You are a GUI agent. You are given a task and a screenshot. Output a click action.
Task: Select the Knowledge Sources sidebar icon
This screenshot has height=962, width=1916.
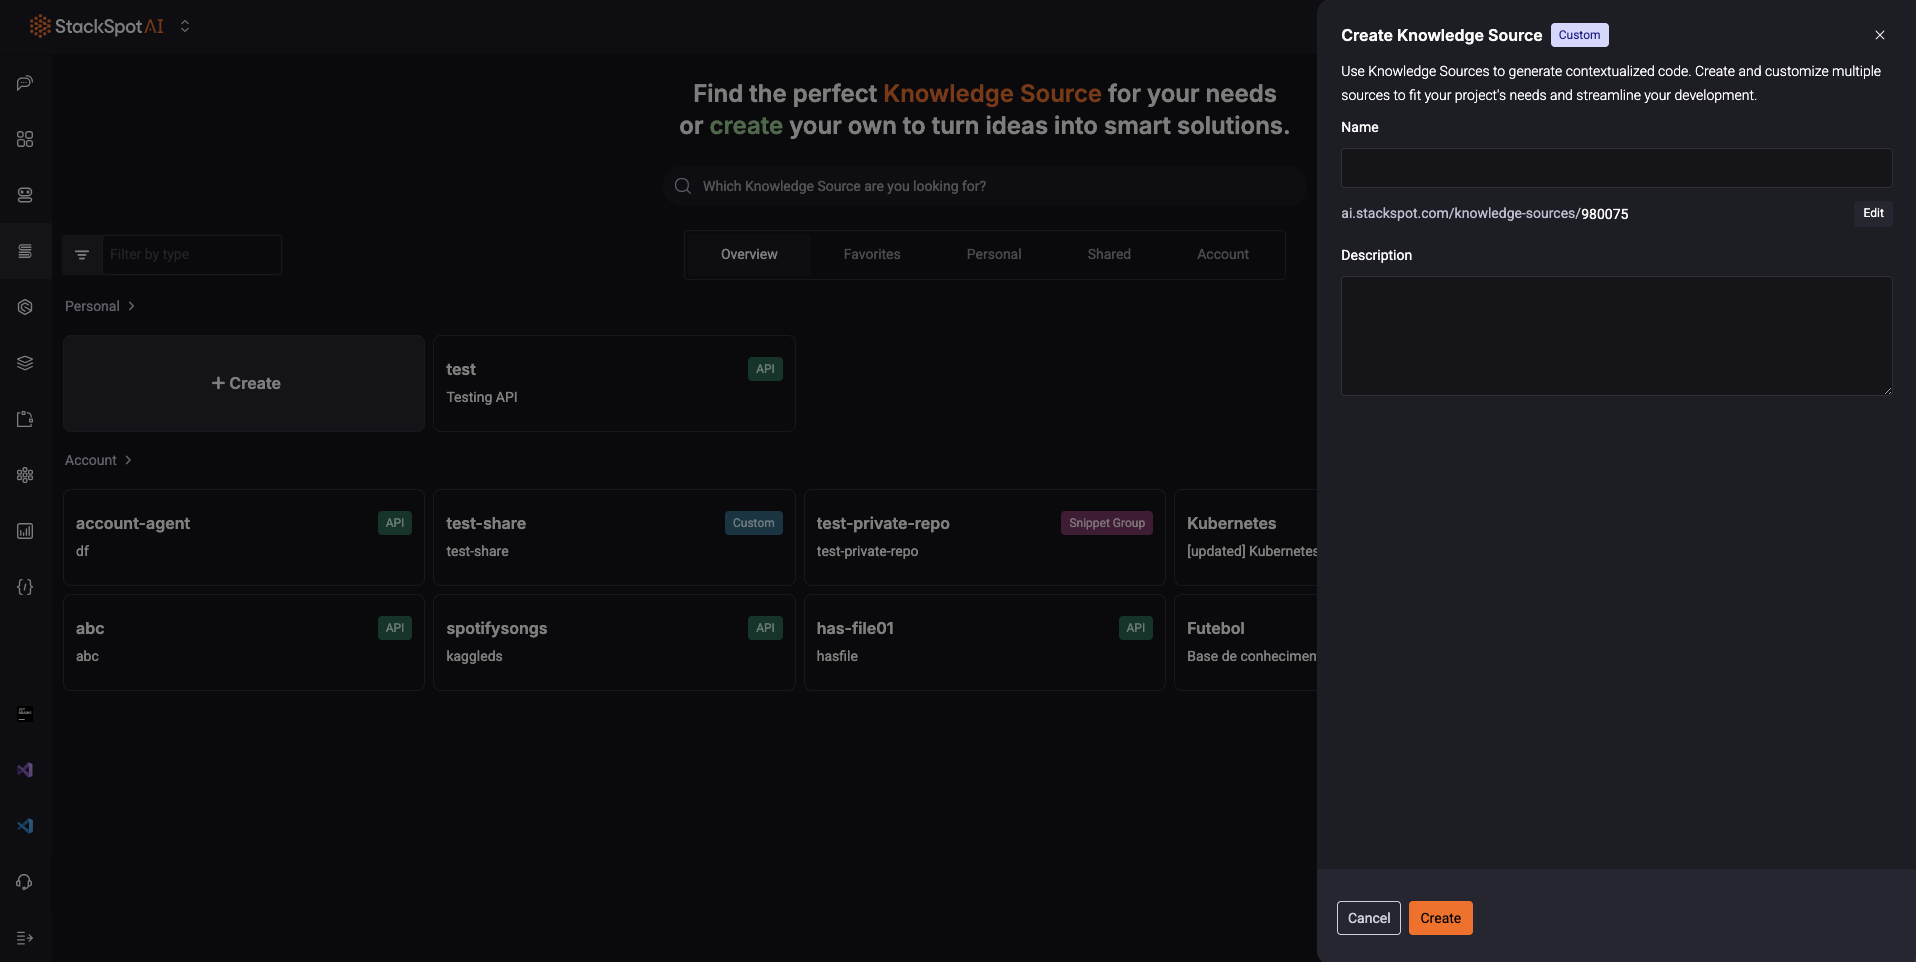point(24,251)
